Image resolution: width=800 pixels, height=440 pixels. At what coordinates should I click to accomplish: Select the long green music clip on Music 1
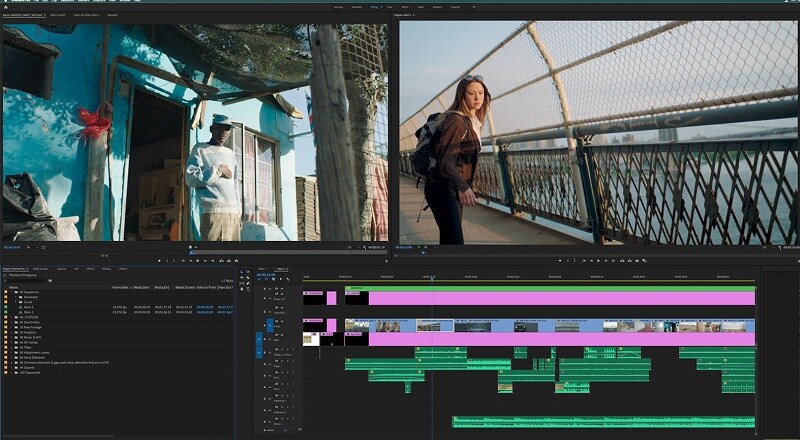pos(603,422)
